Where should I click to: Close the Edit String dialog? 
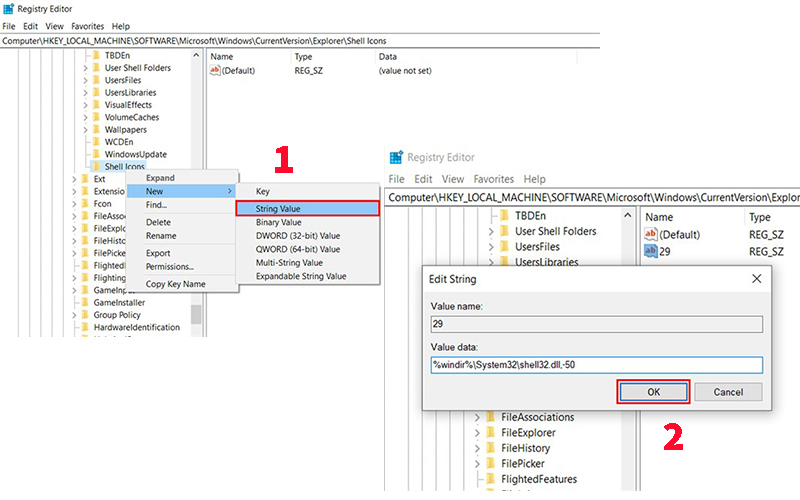757,279
